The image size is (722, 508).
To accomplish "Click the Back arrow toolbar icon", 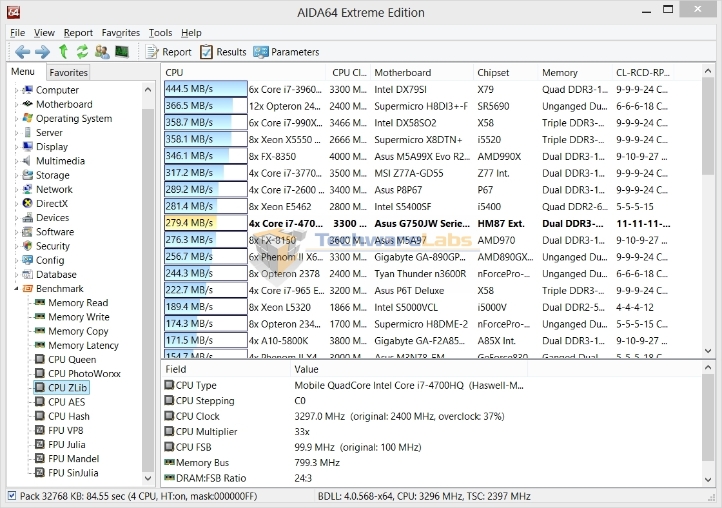I will click(x=23, y=52).
